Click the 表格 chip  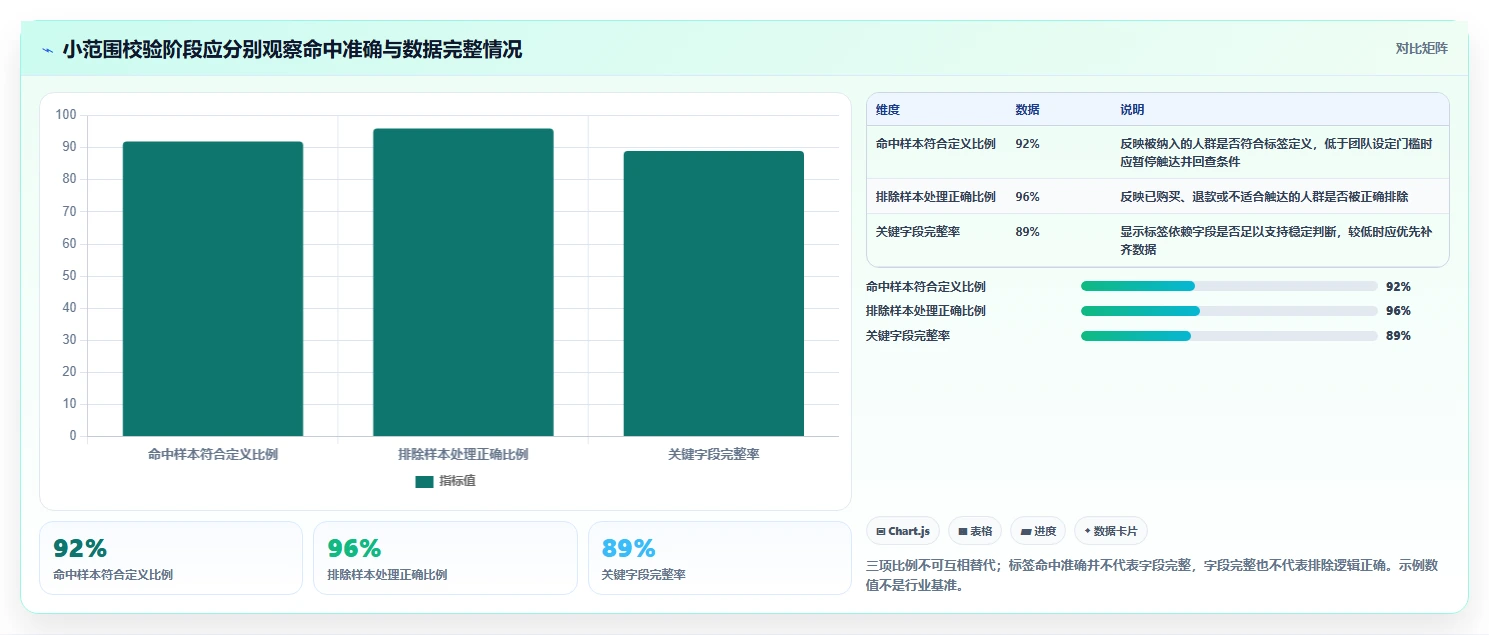975,531
